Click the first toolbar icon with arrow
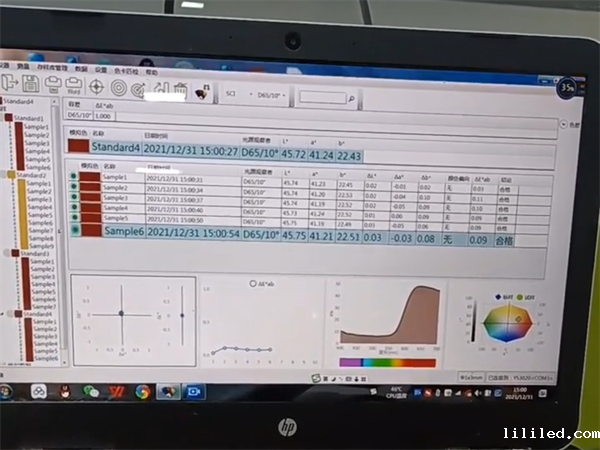 point(10,82)
